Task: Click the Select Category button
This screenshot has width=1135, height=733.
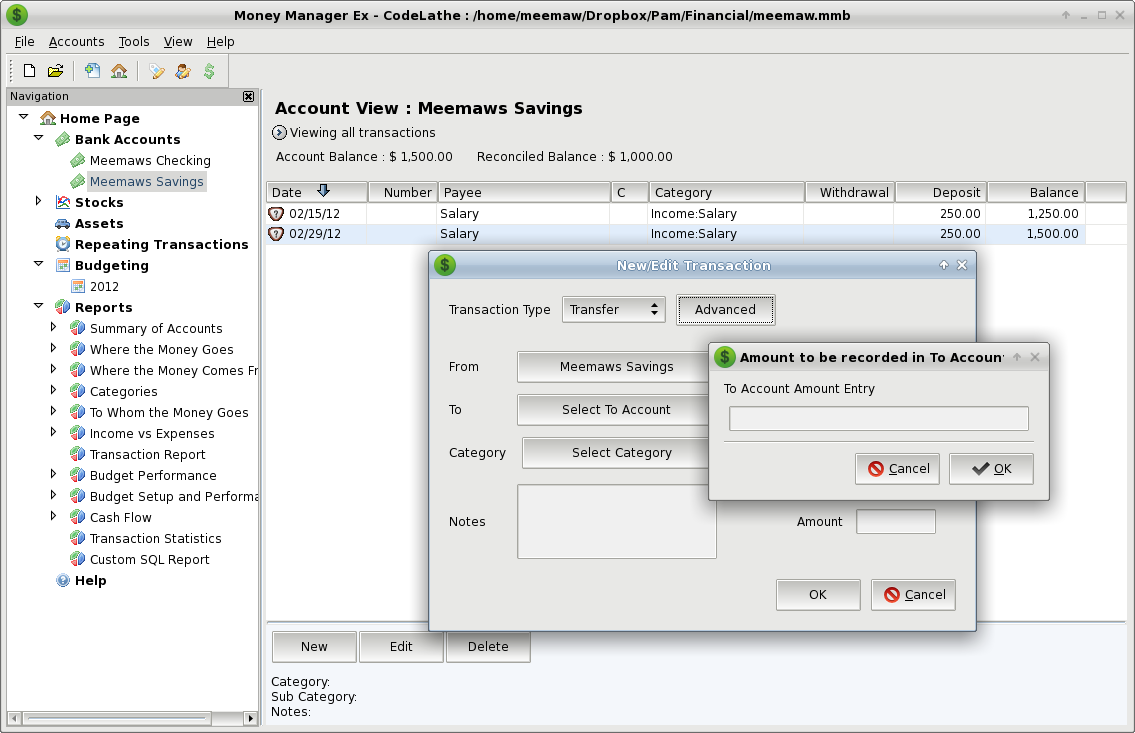Action: (x=615, y=453)
